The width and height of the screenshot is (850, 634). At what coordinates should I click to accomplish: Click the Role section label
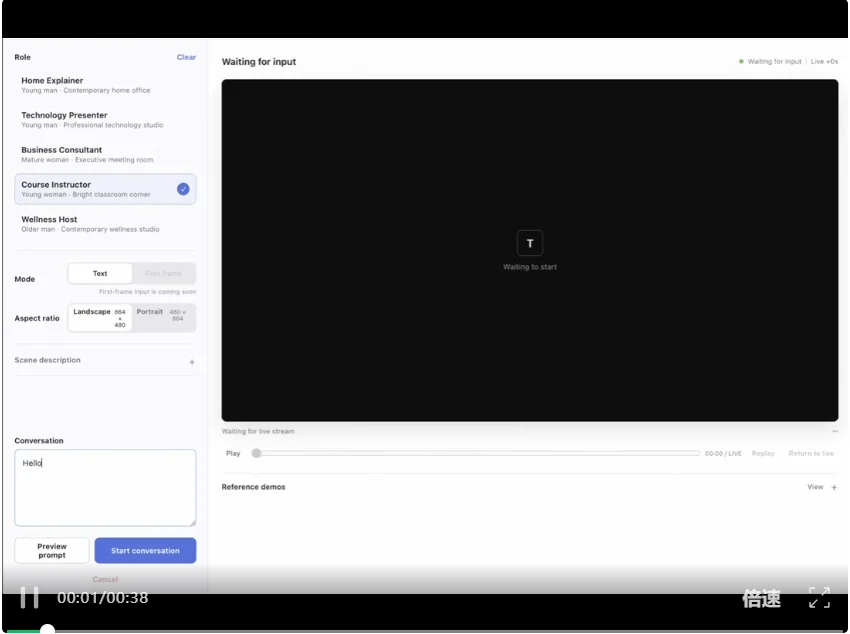coord(22,57)
